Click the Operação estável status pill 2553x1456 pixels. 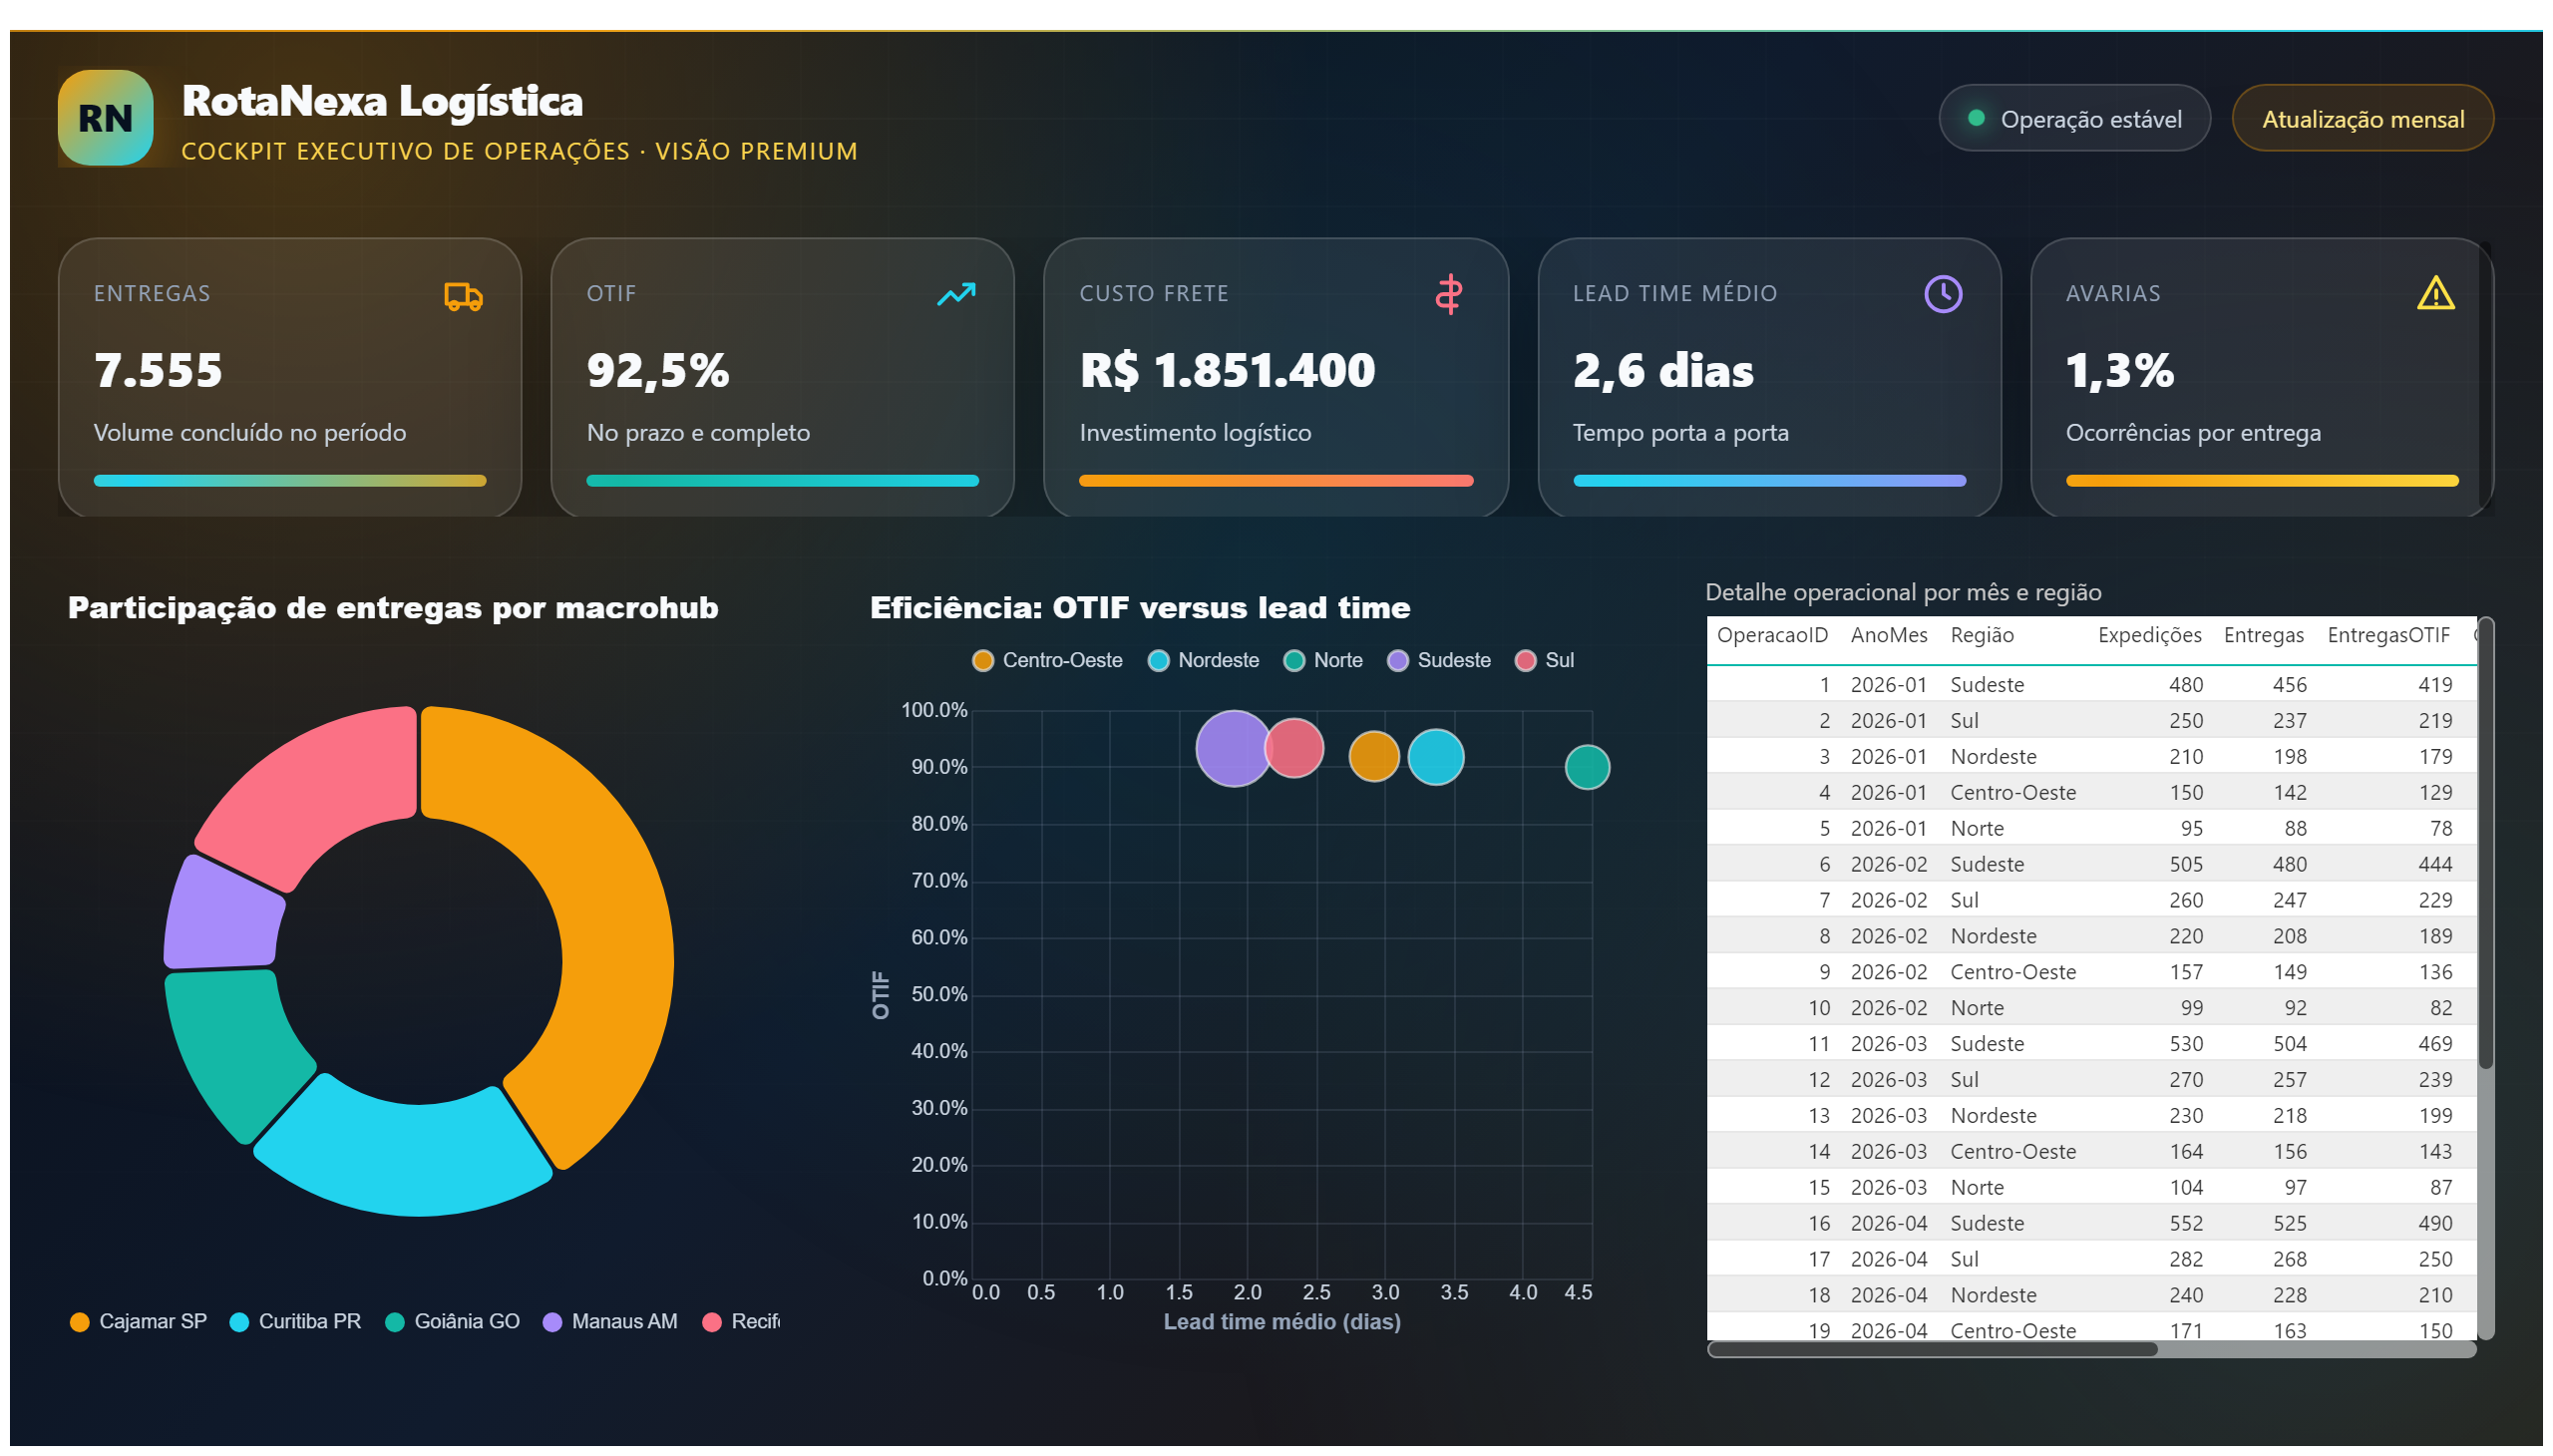2074,118
